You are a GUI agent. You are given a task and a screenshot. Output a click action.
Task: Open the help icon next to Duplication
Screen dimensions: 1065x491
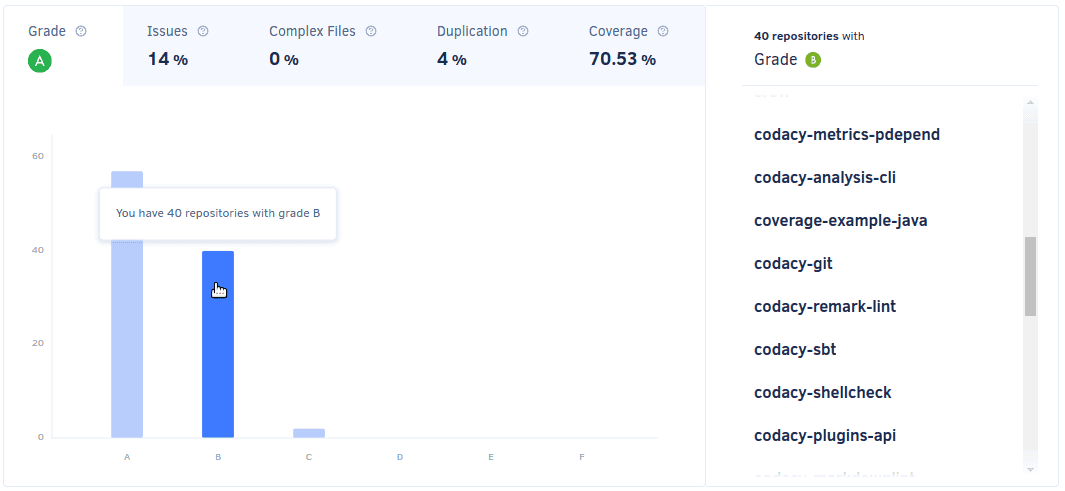[x=522, y=31]
